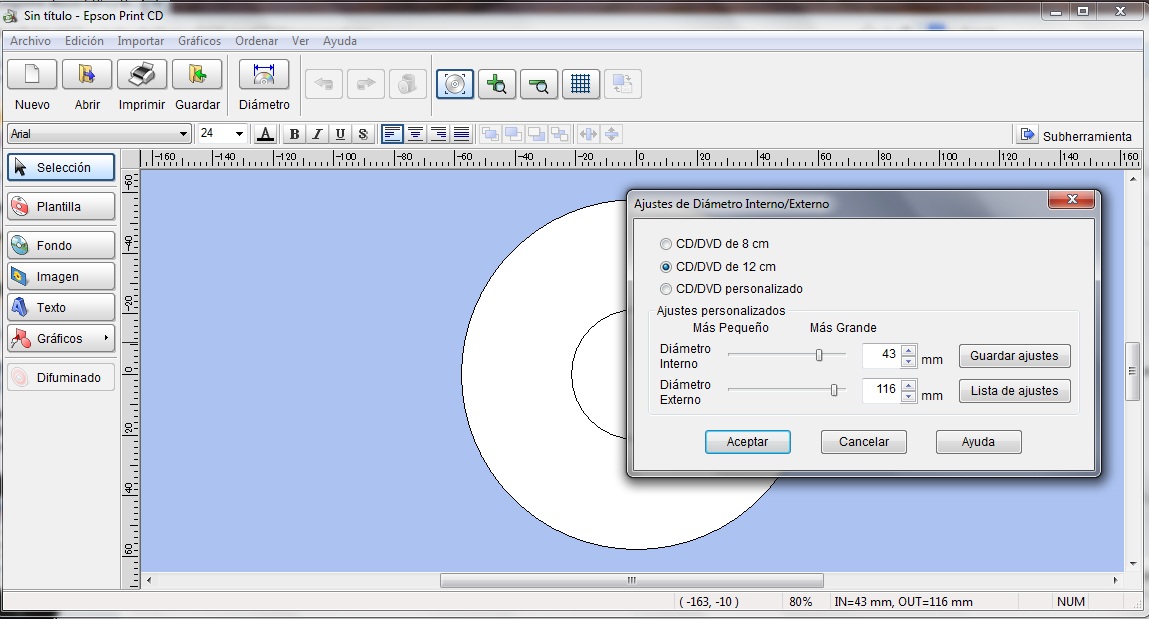
Task: Close the Ajustes de Diámetro dialog
Action: pos(1072,199)
